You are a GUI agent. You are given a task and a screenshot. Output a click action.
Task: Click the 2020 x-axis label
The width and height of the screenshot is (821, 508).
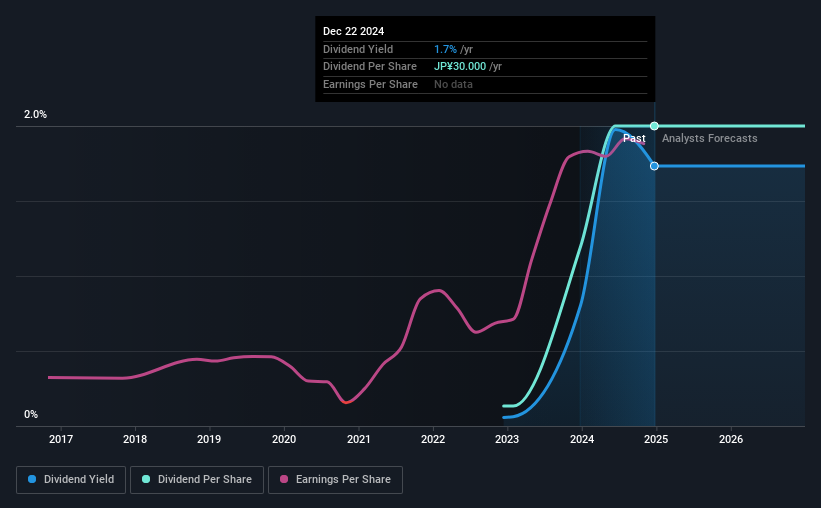(x=284, y=439)
